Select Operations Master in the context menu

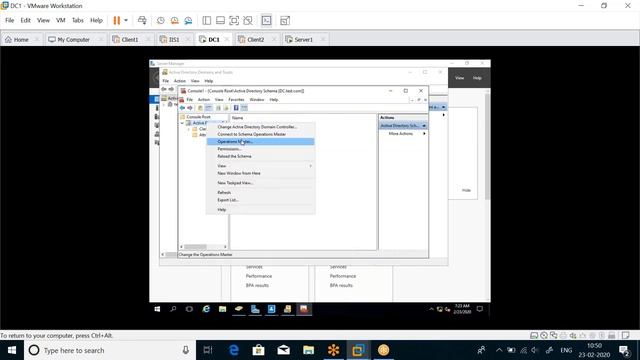click(260, 142)
